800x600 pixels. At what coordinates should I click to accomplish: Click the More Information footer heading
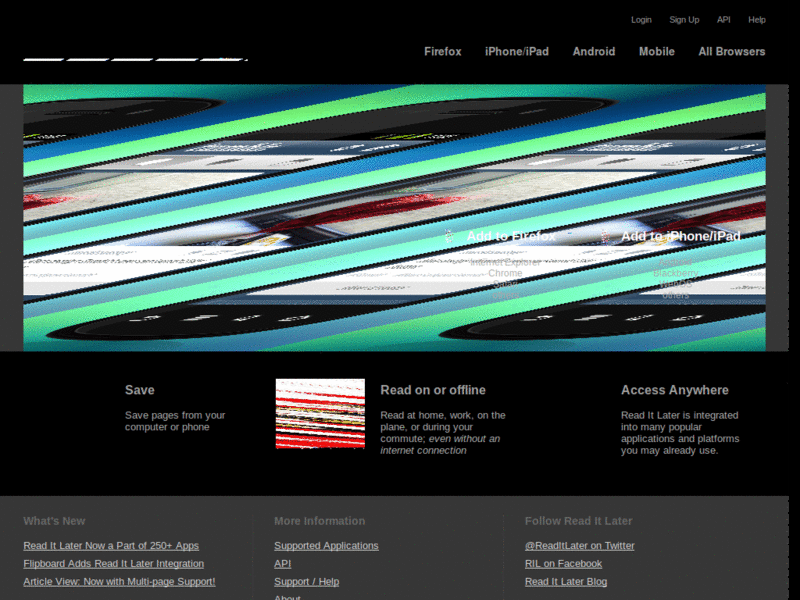319,521
